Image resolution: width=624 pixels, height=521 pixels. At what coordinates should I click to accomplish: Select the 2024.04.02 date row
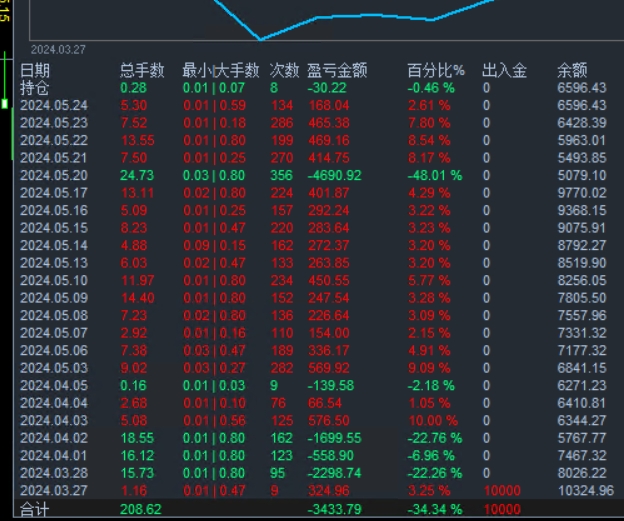(x=54, y=438)
